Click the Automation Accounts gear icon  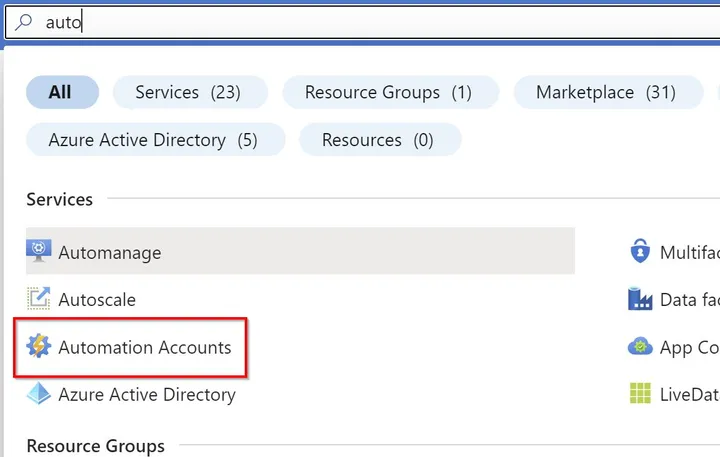click(39, 346)
